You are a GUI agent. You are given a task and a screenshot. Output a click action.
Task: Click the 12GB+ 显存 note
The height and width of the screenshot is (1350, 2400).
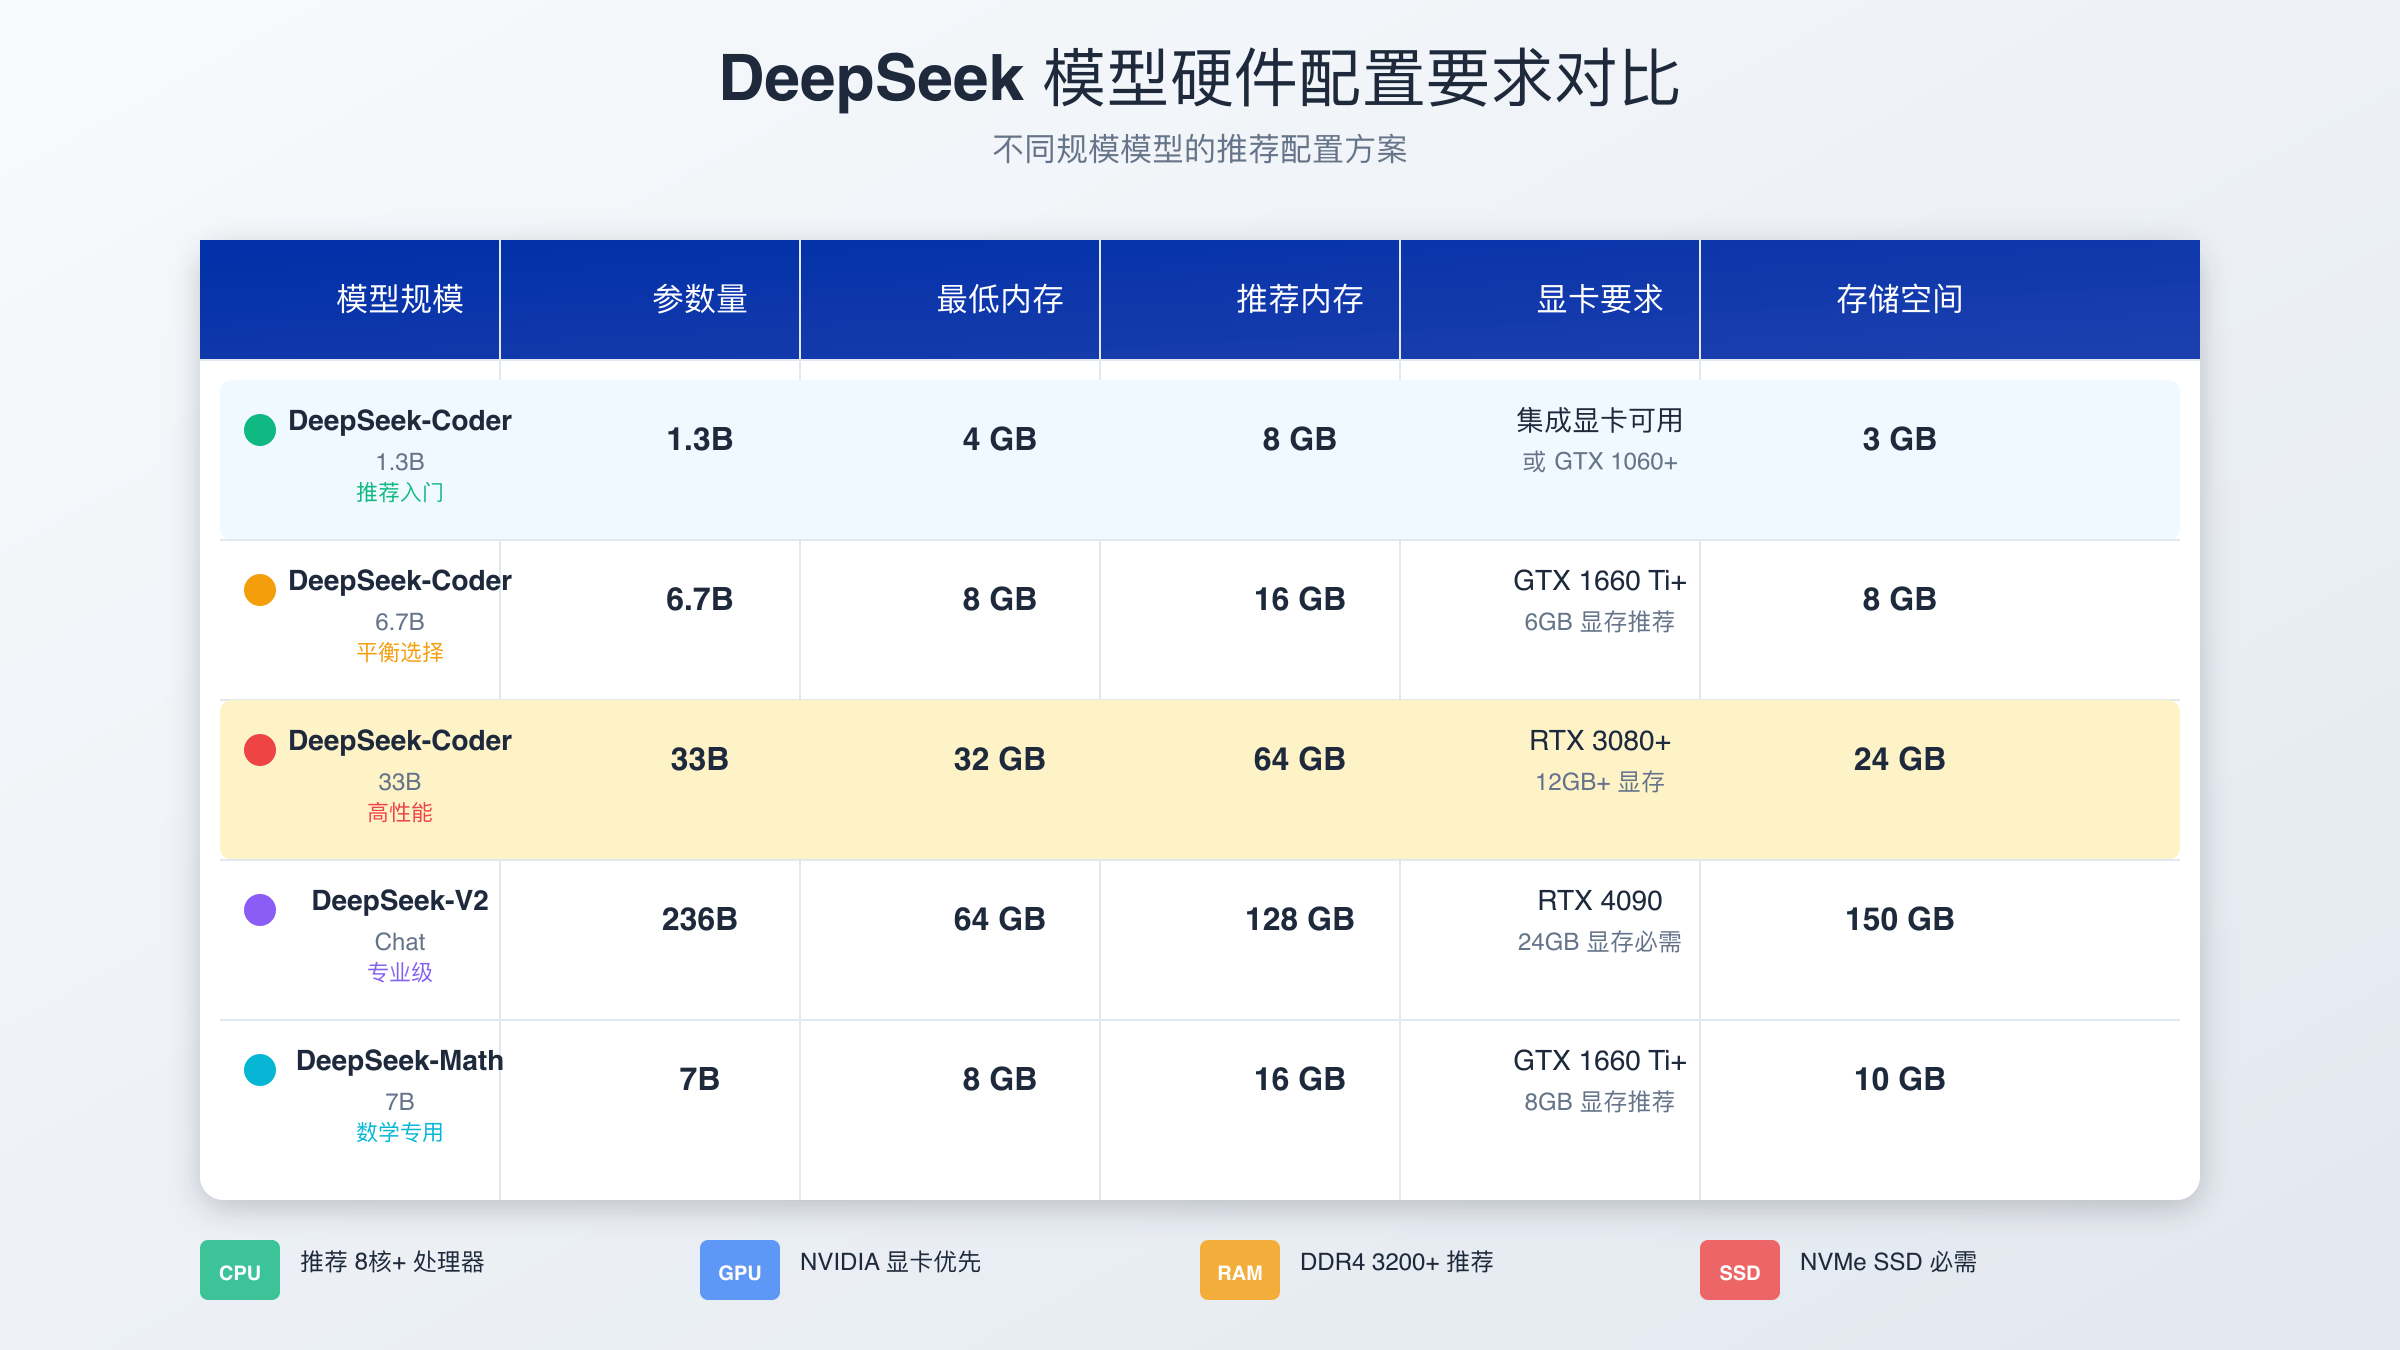[x=1600, y=781]
